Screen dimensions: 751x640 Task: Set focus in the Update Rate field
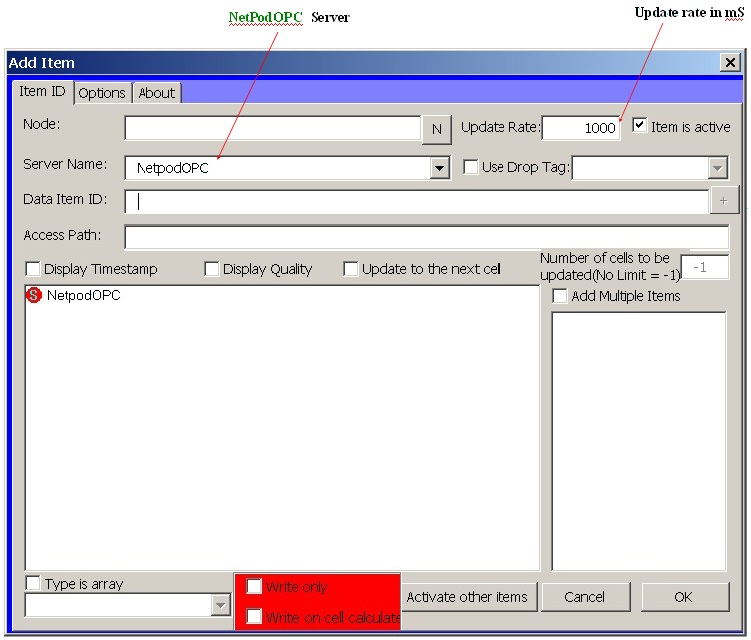(x=581, y=128)
